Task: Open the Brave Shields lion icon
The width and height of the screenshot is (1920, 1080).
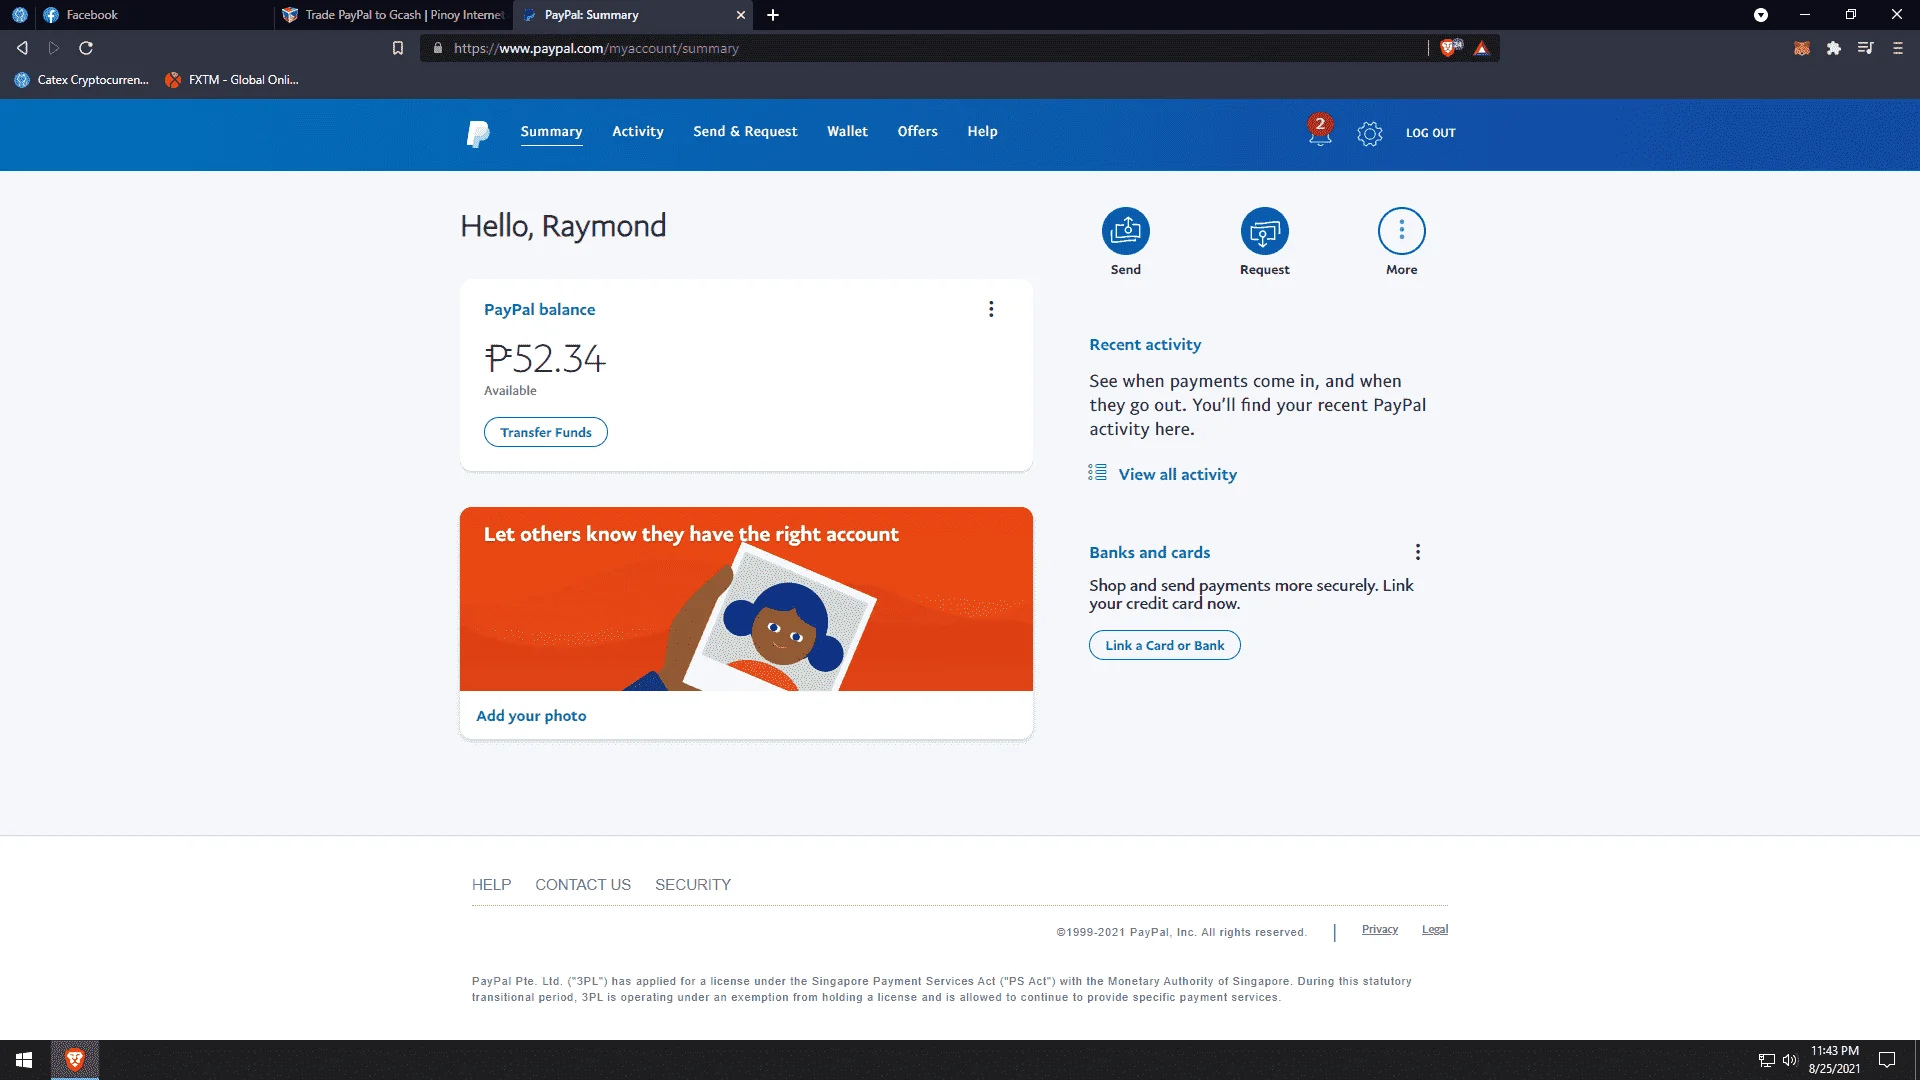Action: pyautogui.click(x=1450, y=48)
